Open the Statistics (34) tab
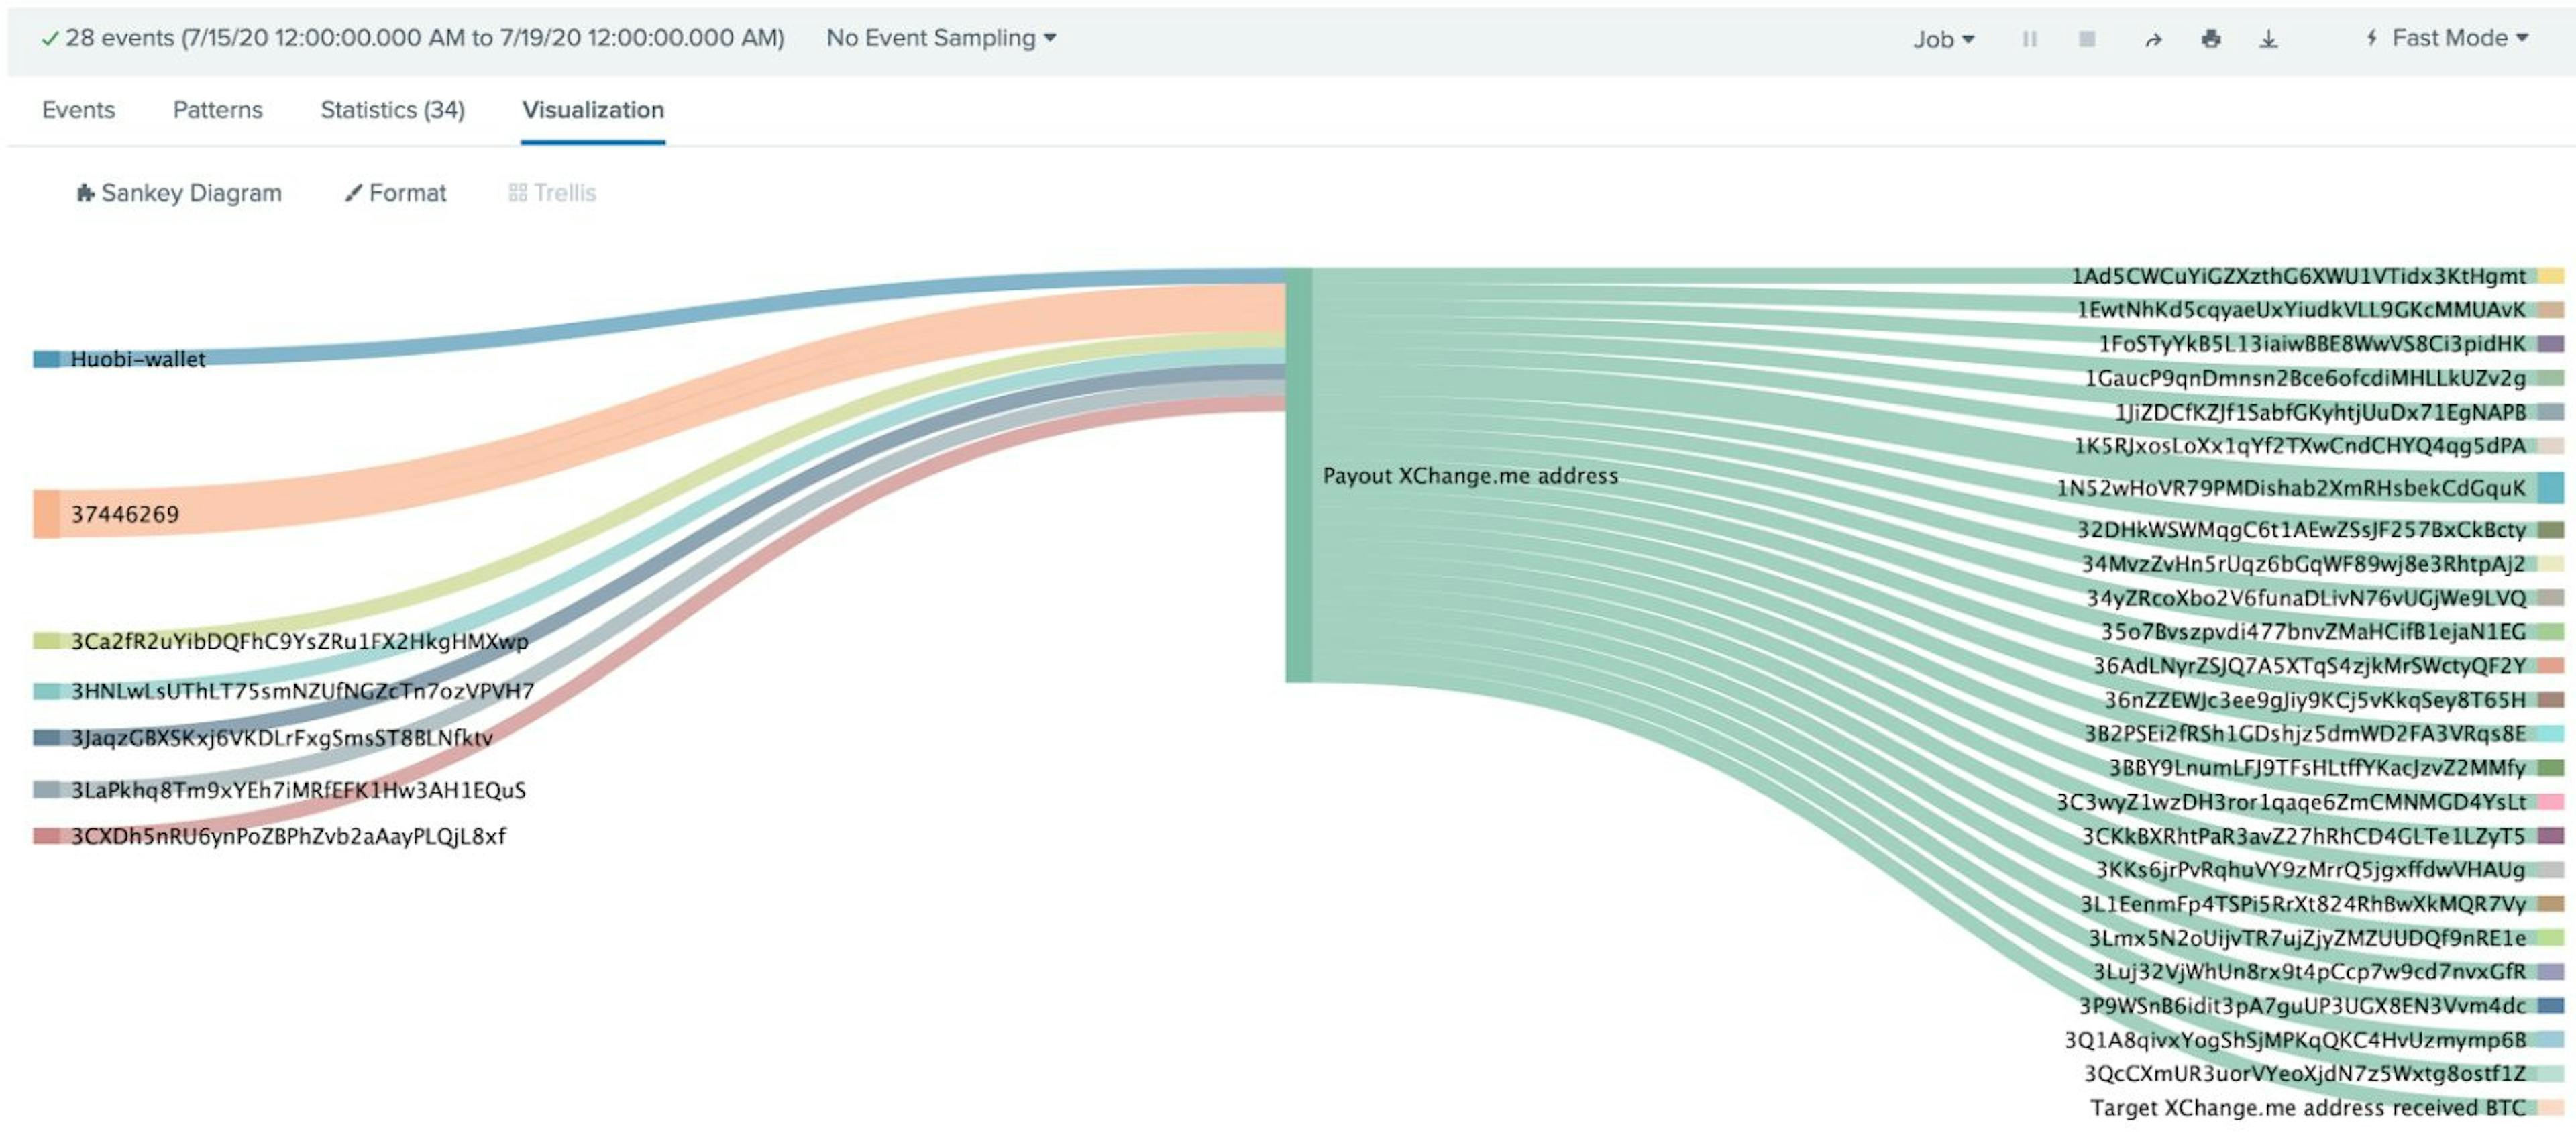Image resolution: width=2576 pixels, height=1137 pixels. (x=392, y=110)
